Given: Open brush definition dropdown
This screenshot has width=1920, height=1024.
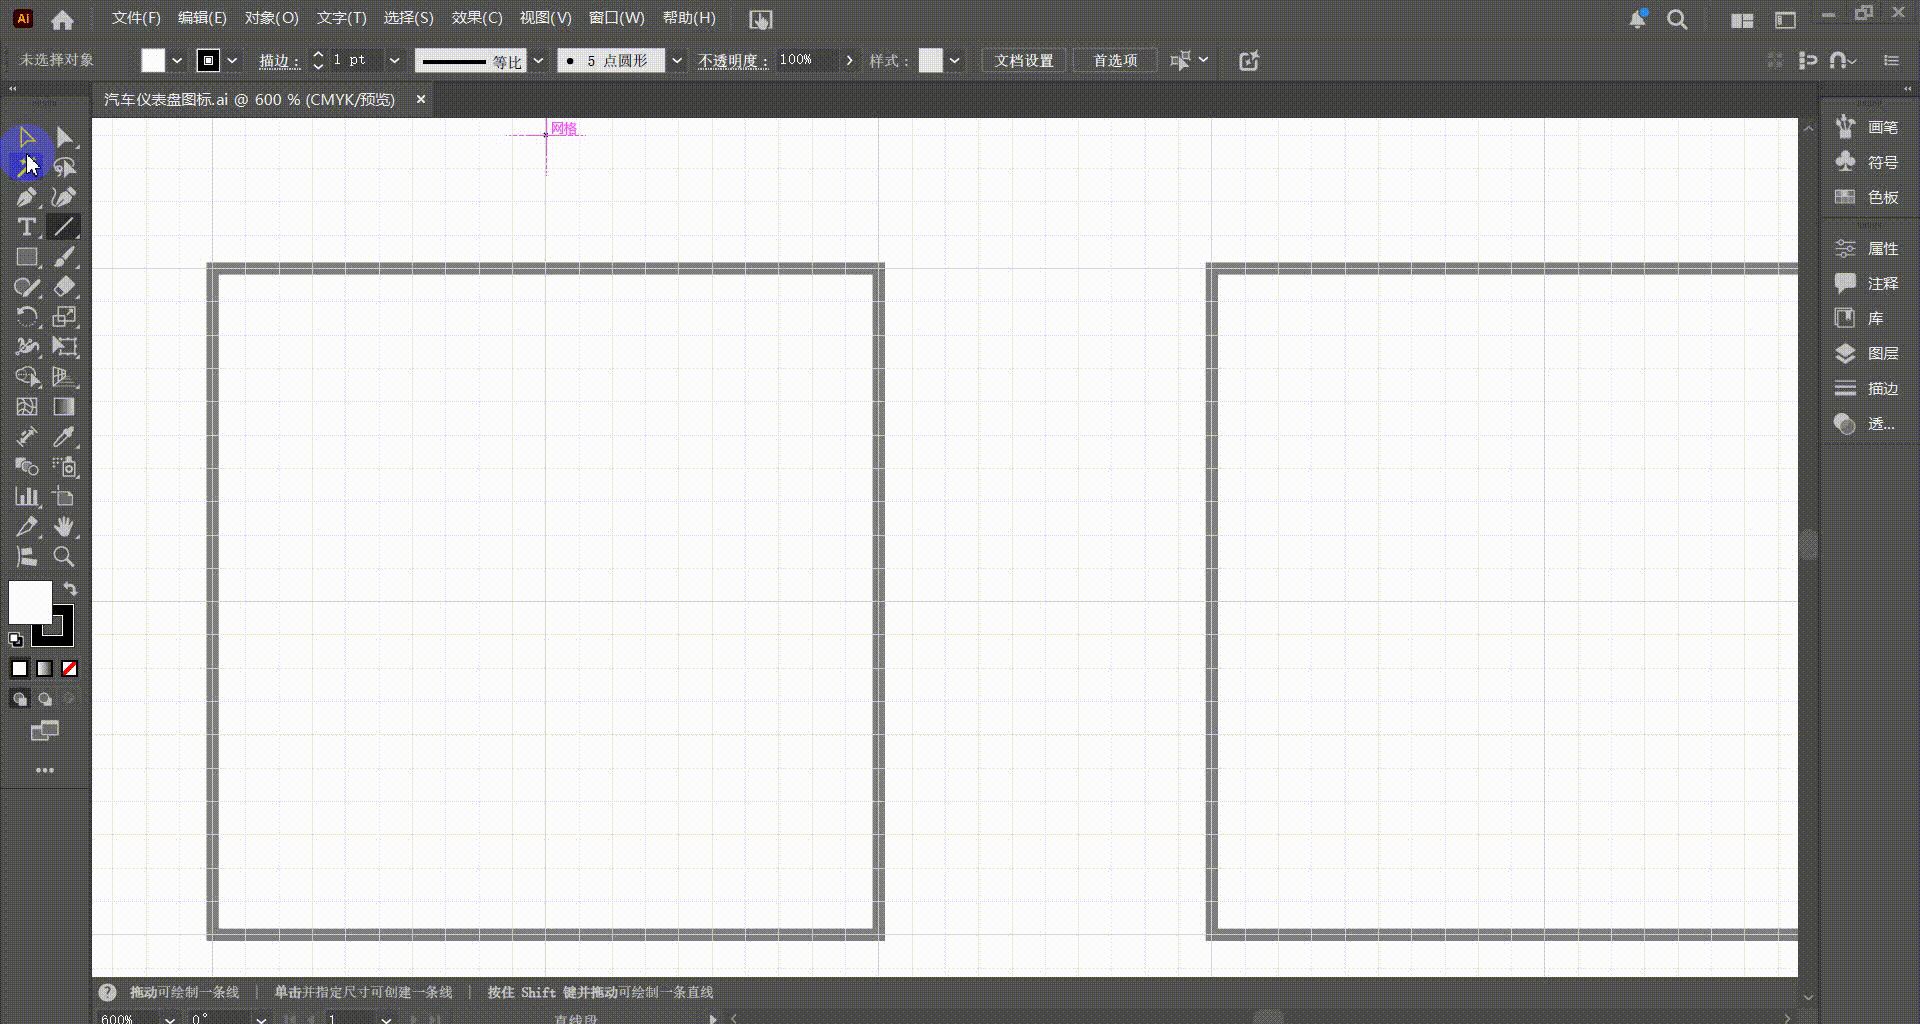Looking at the screenshot, I should (677, 61).
